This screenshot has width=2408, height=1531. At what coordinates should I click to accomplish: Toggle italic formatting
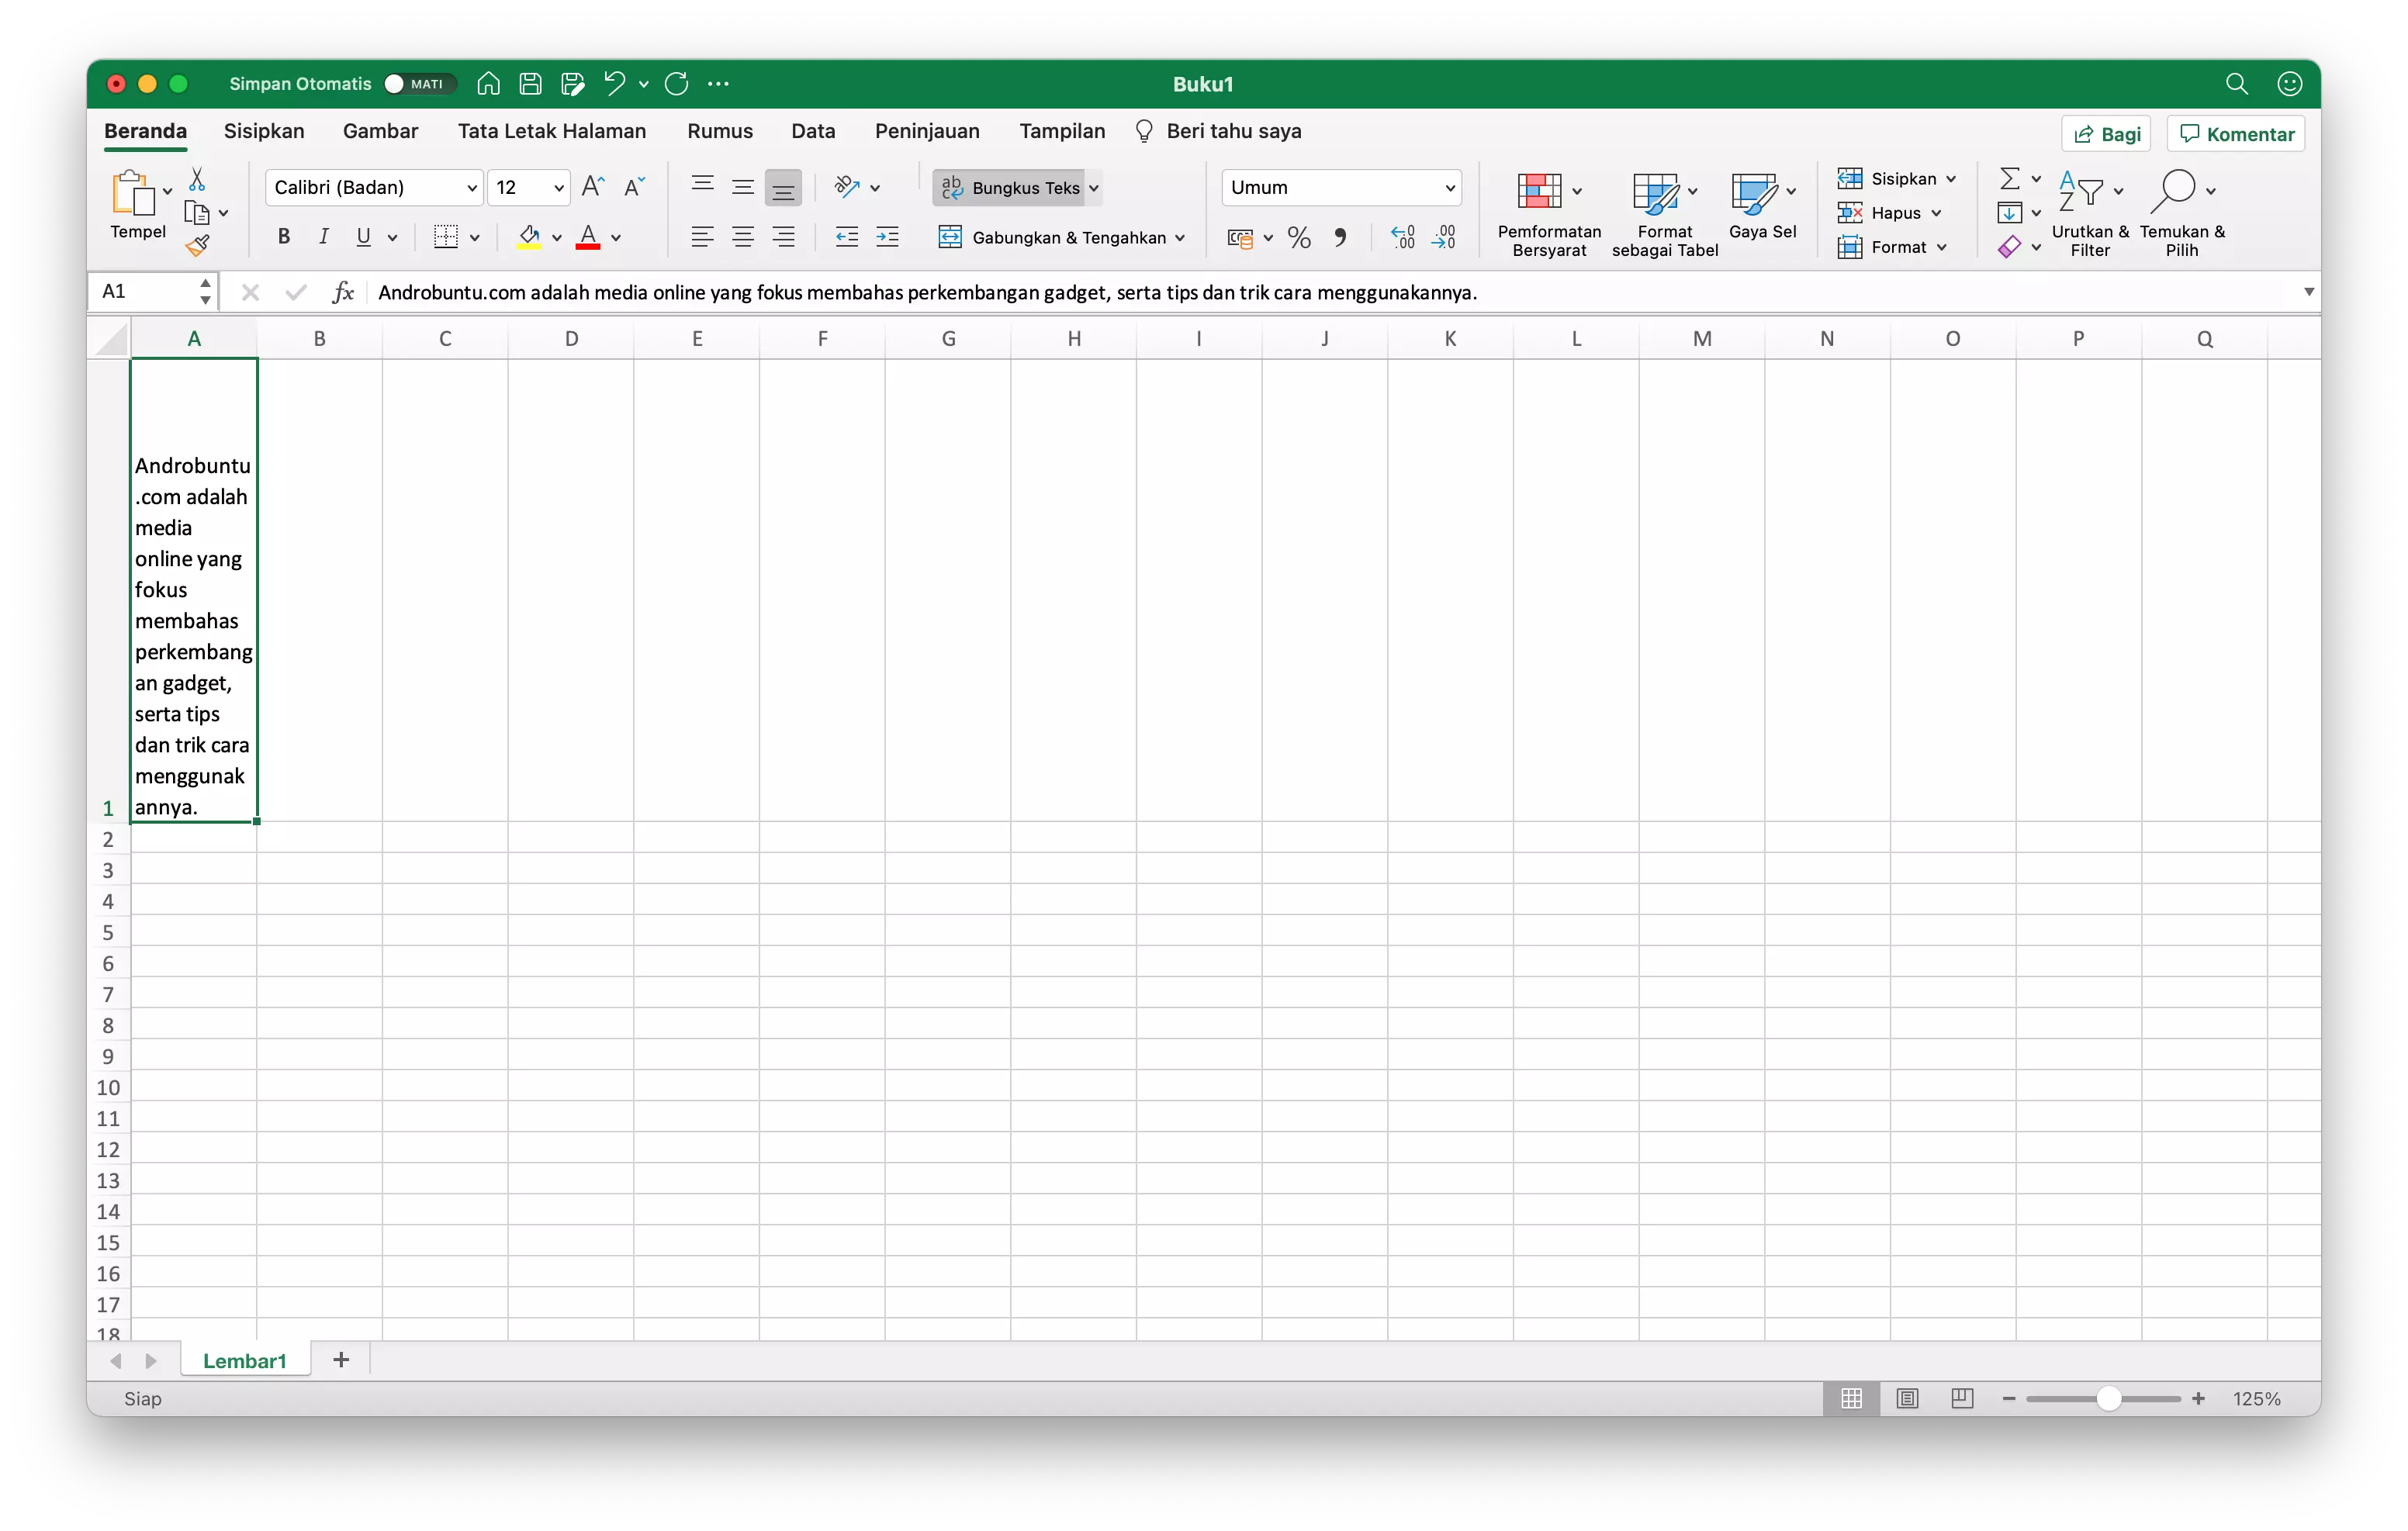pos(323,237)
